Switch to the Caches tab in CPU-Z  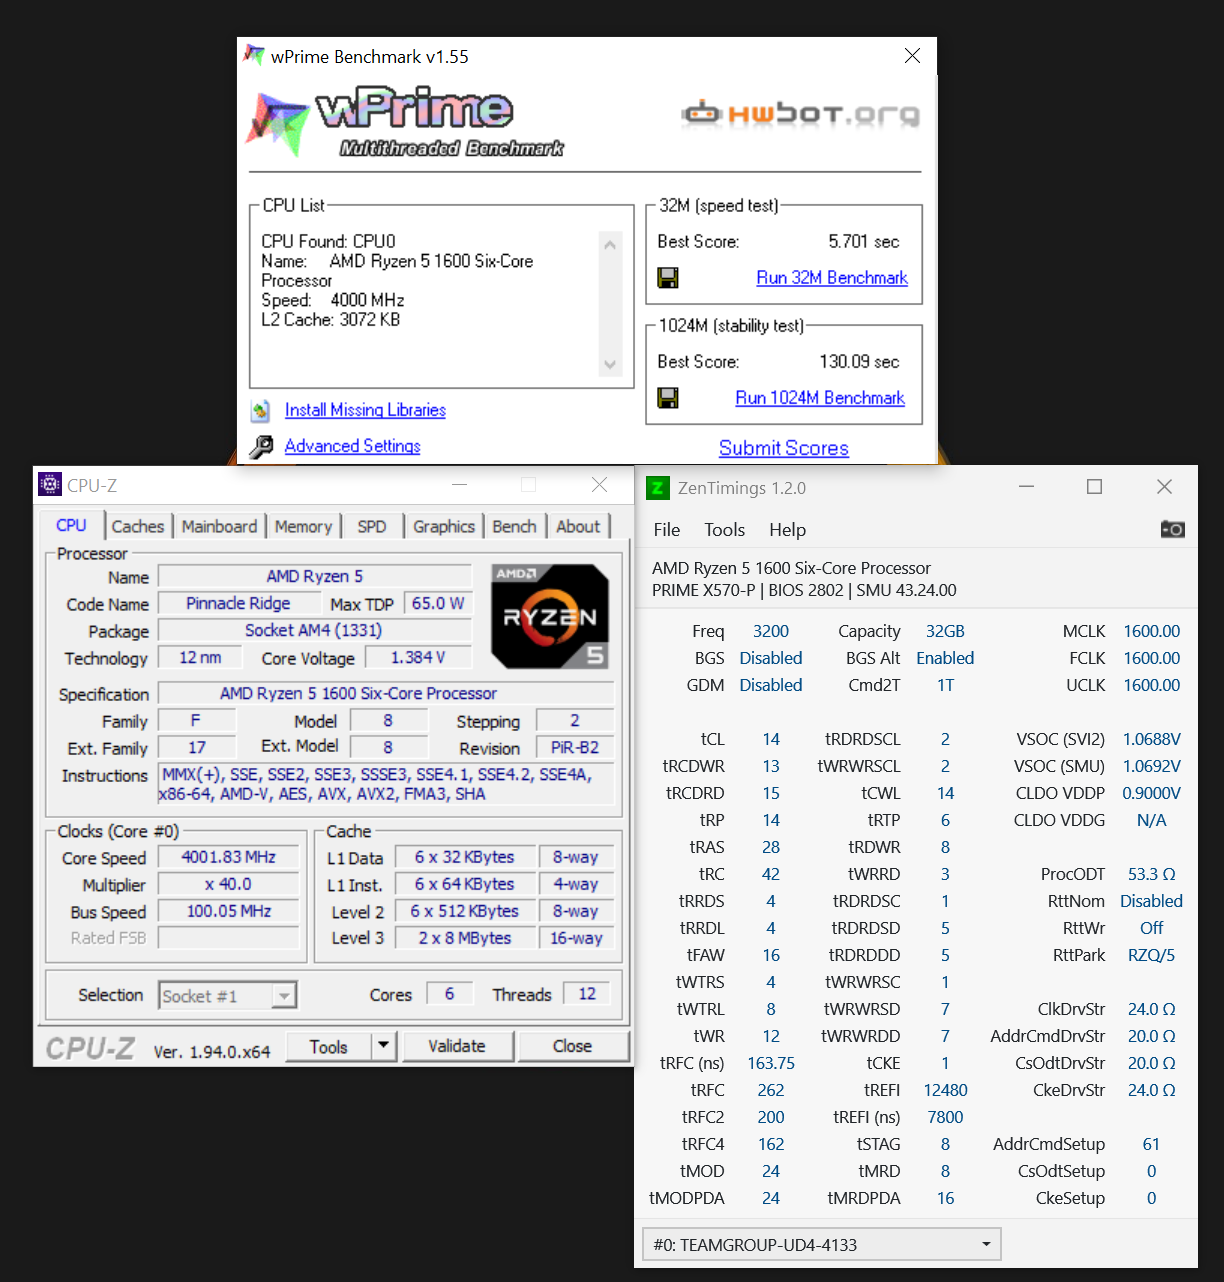coord(138,526)
